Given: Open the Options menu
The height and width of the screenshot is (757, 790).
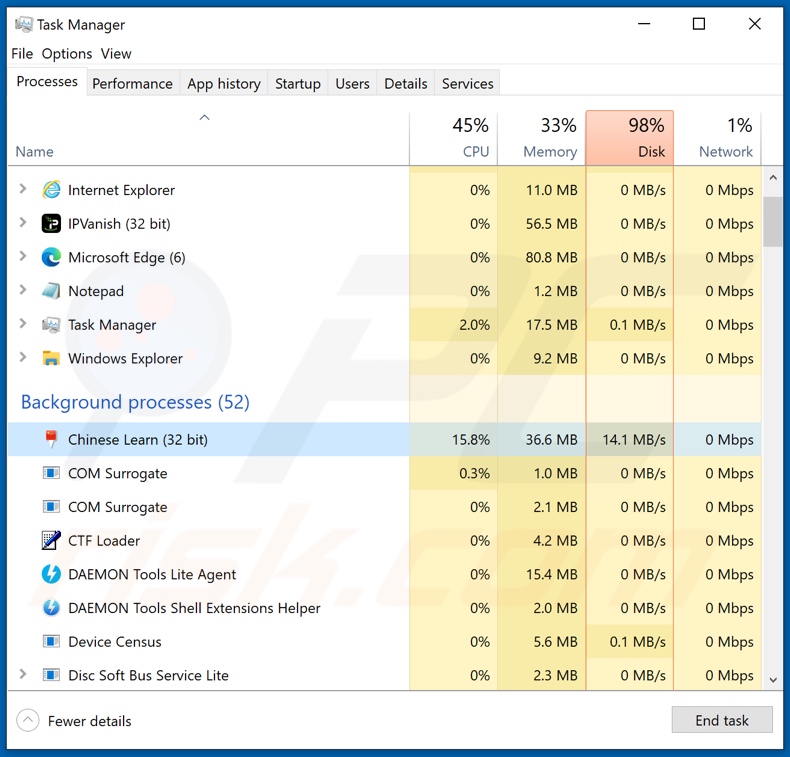Looking at the screenshot, I should pyautogui.click(x=67, y=54).
